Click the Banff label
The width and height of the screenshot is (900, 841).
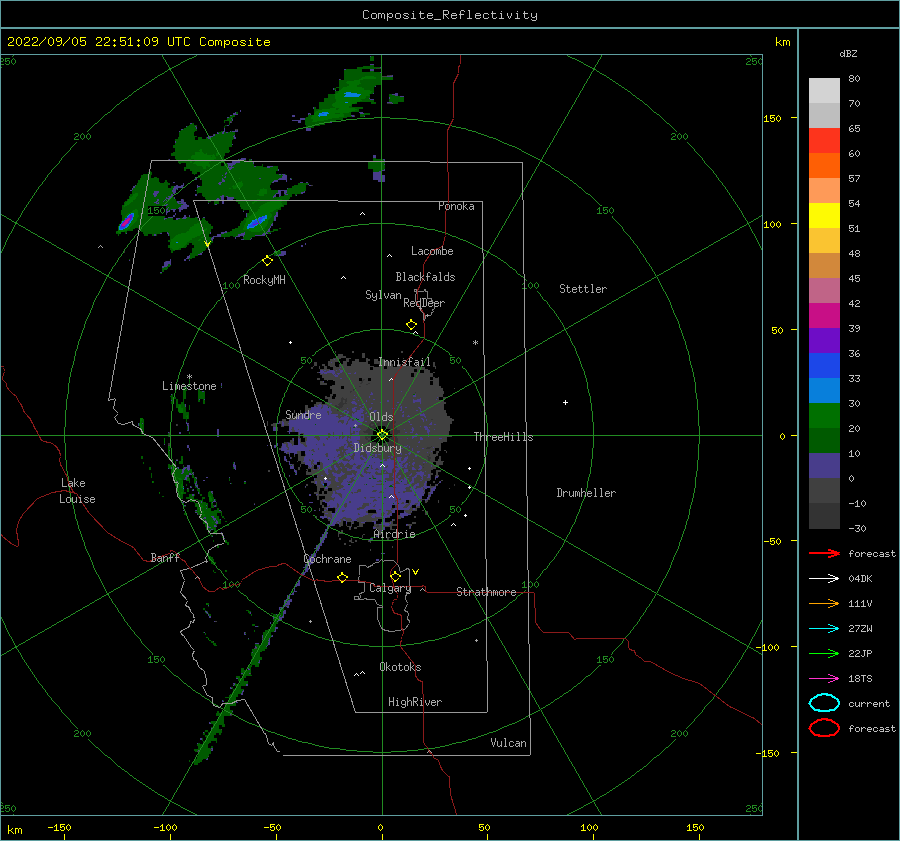coord(165,557)
